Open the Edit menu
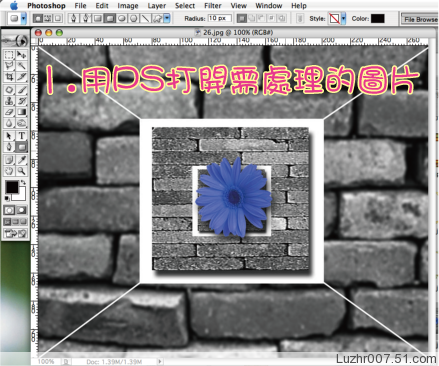Screen dimensions: 439x366 pyautogui.click(x=102, y=6)
